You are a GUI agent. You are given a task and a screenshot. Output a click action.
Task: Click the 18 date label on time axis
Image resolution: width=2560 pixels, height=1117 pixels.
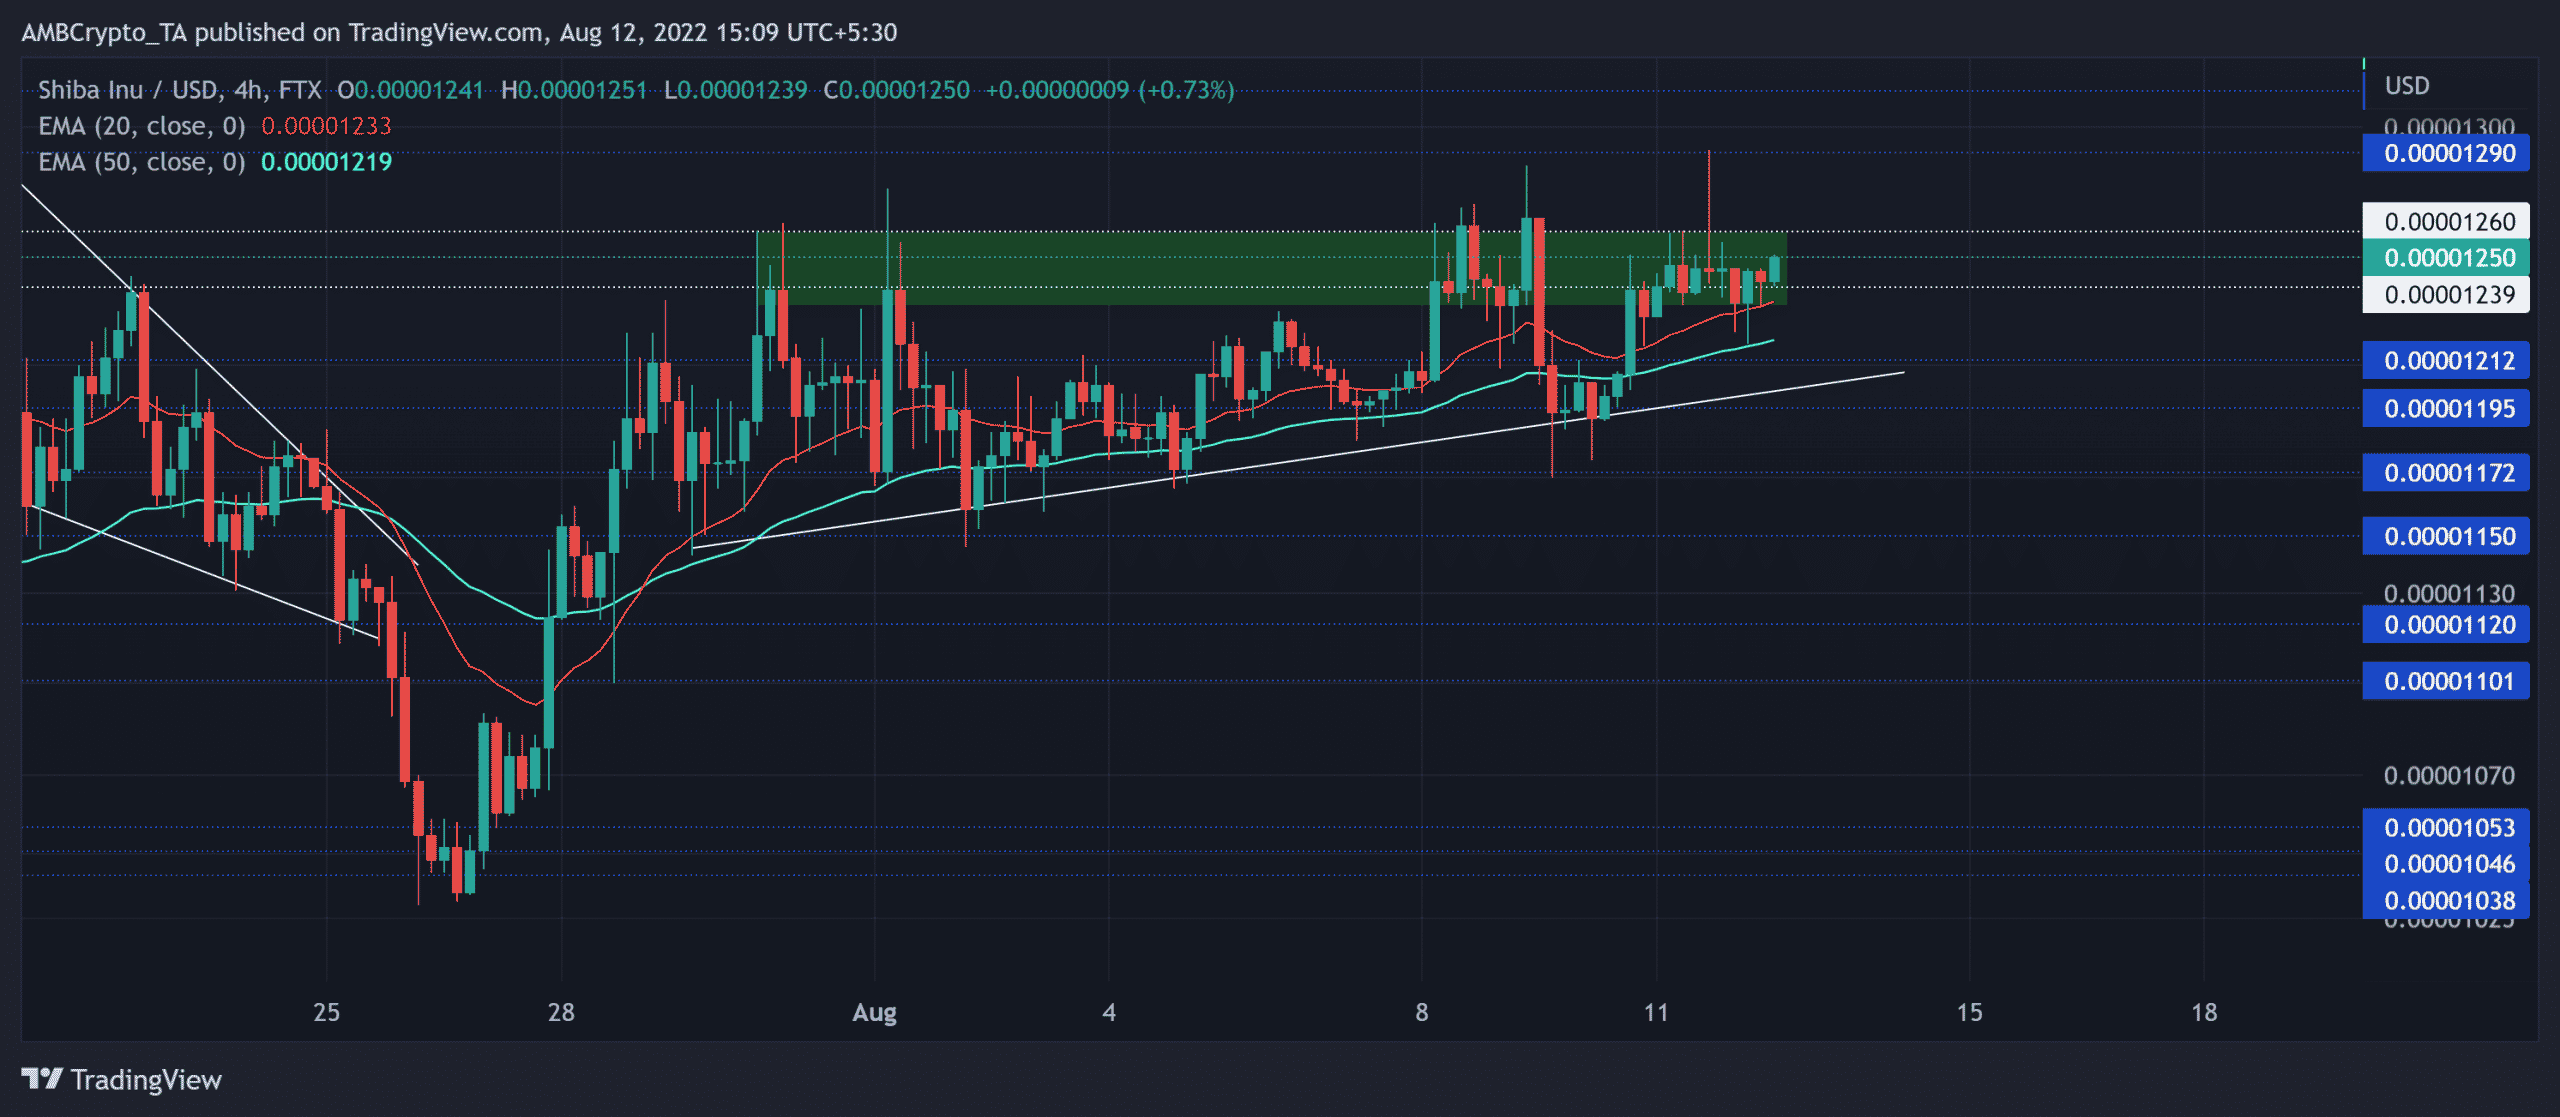pyautogui.click(x=2204, y=1012)
